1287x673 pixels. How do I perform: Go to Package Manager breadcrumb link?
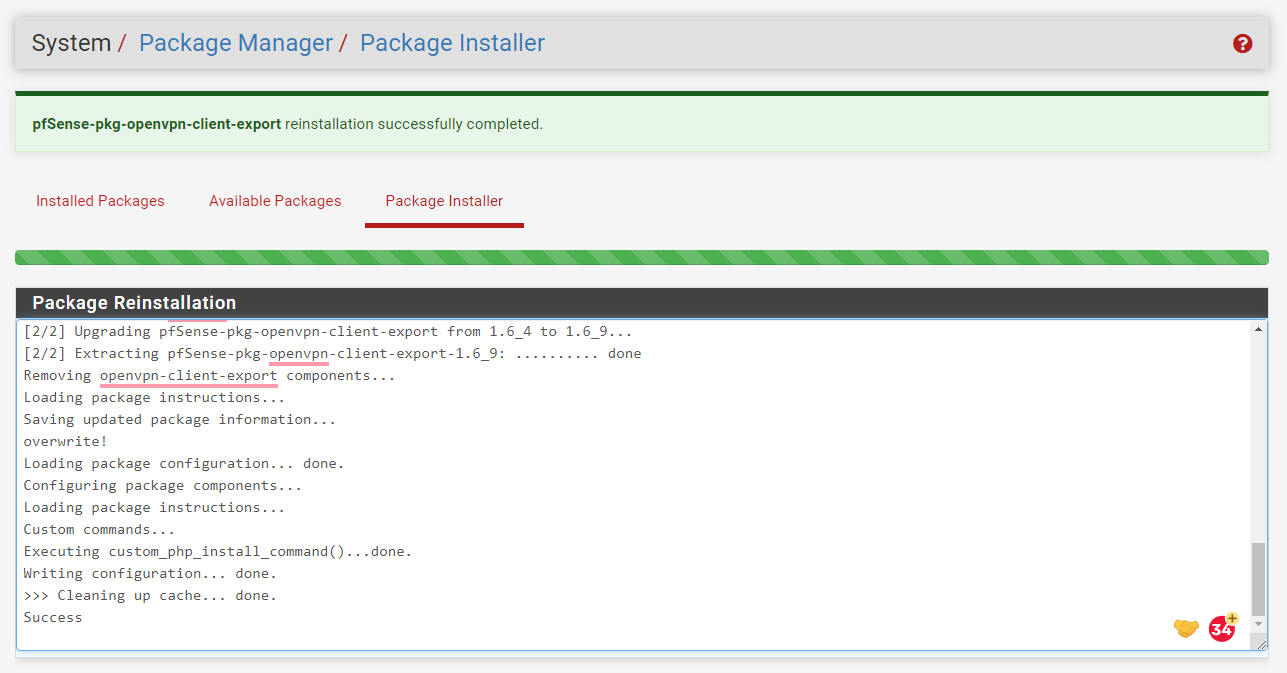coord(236,43)
